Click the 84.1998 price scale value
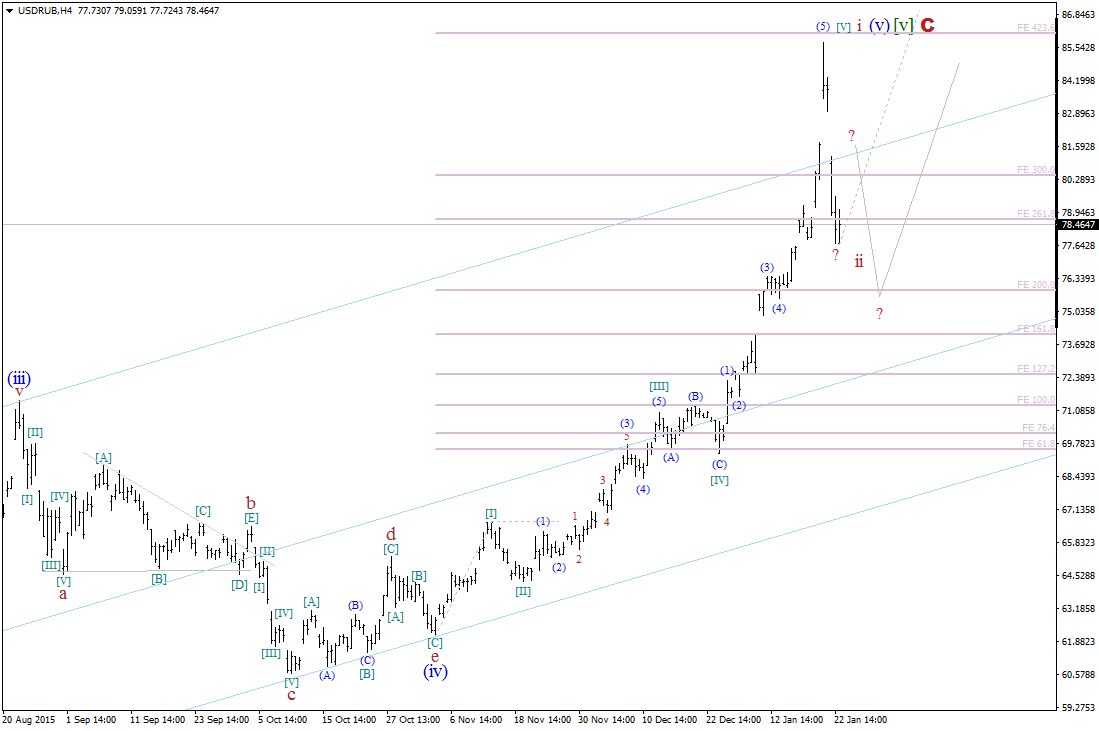 [x=1078, y=81]
